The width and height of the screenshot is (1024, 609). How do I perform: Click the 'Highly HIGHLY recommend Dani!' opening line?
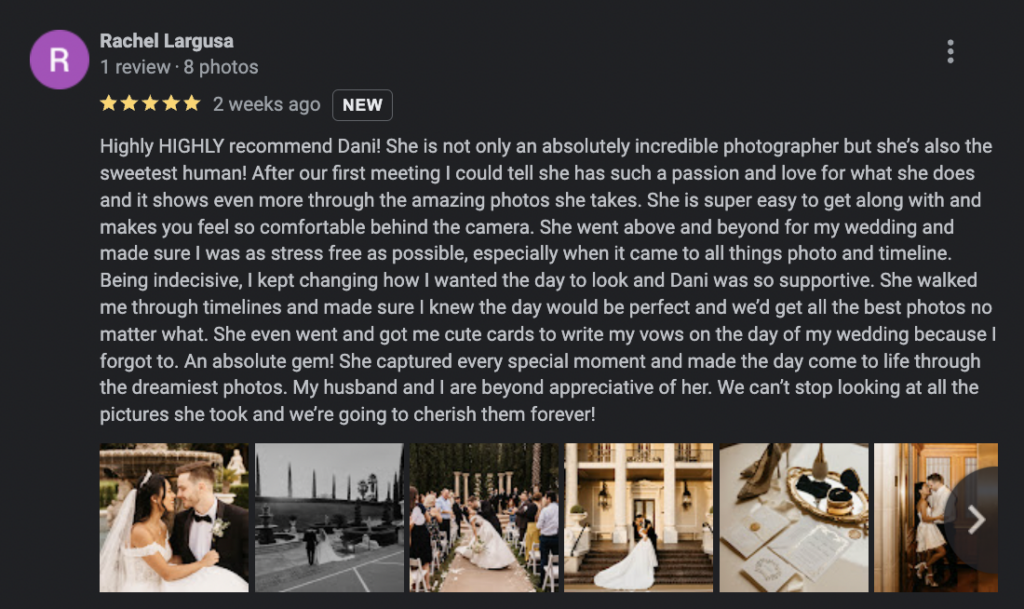[x=240, y=146]
